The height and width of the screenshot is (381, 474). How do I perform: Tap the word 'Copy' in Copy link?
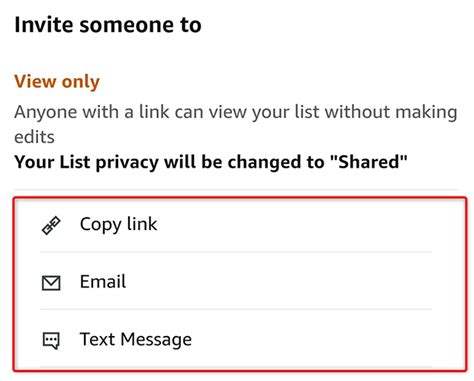point(100,224)
